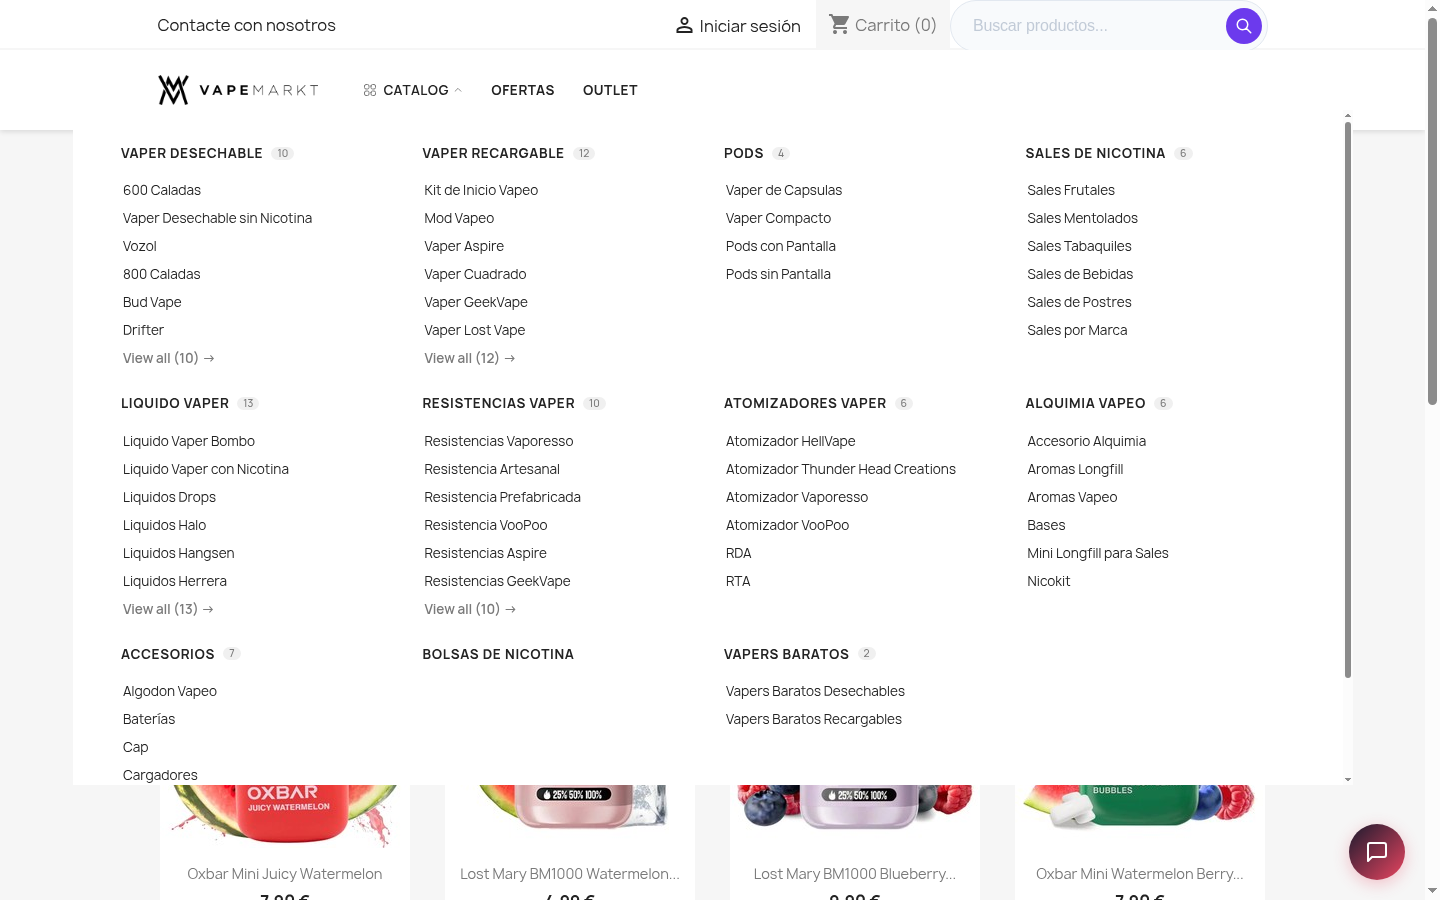1440x900 pixels.
Task: Click View all (13) under Liquido Vaper
Action: 168,609
